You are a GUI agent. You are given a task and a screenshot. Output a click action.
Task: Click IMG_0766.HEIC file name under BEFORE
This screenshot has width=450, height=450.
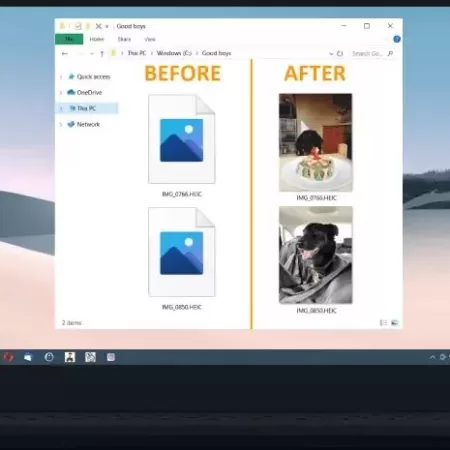click(182, 194)
